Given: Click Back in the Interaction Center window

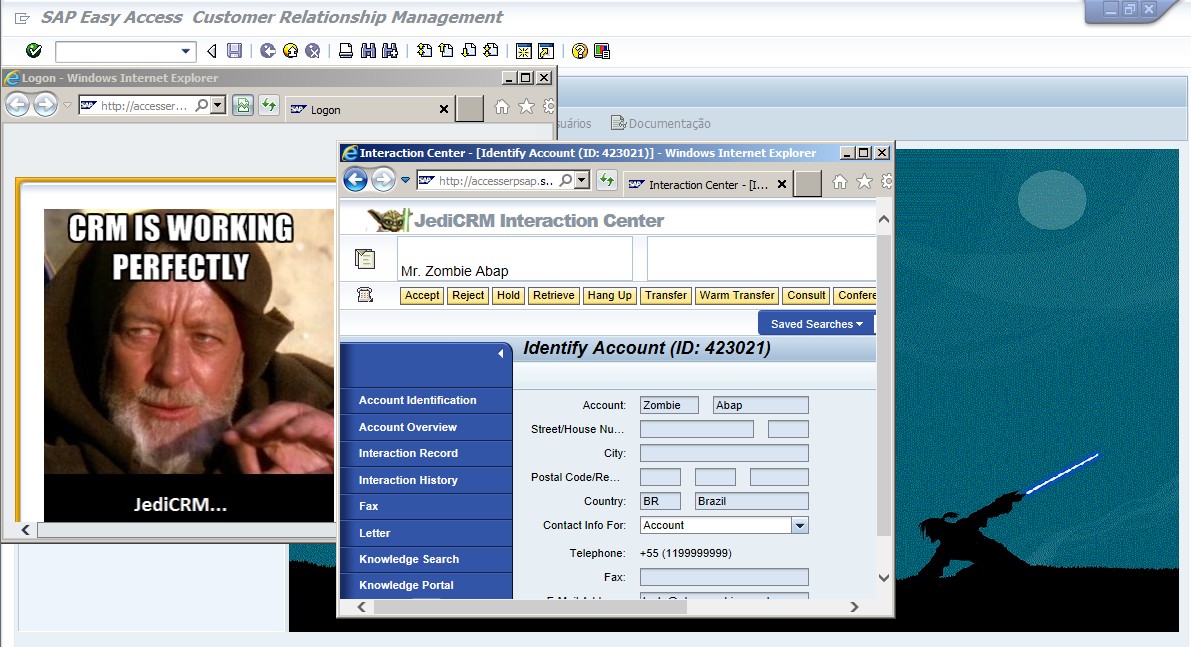Looking at the screenshot, I should pyautogui.click(x=355, y=180).
